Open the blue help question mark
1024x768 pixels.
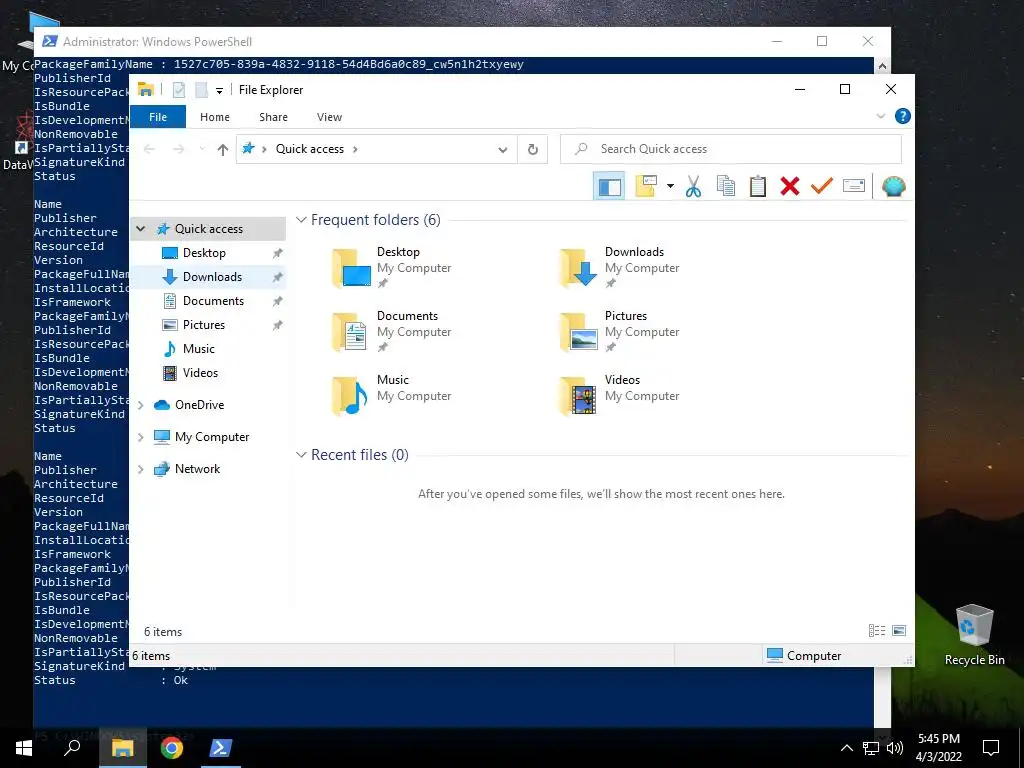click(x=903, y=116)
